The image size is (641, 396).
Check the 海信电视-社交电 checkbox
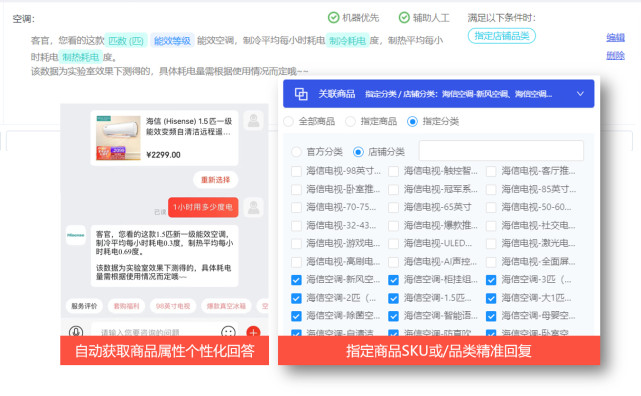click(x=491, y=226)
